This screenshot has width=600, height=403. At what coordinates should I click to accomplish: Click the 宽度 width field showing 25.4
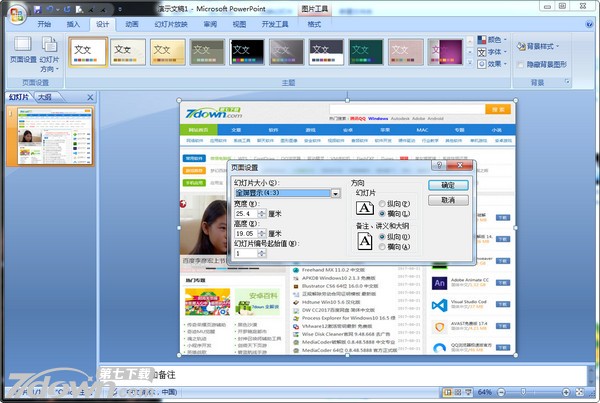(x=246, y=214)
